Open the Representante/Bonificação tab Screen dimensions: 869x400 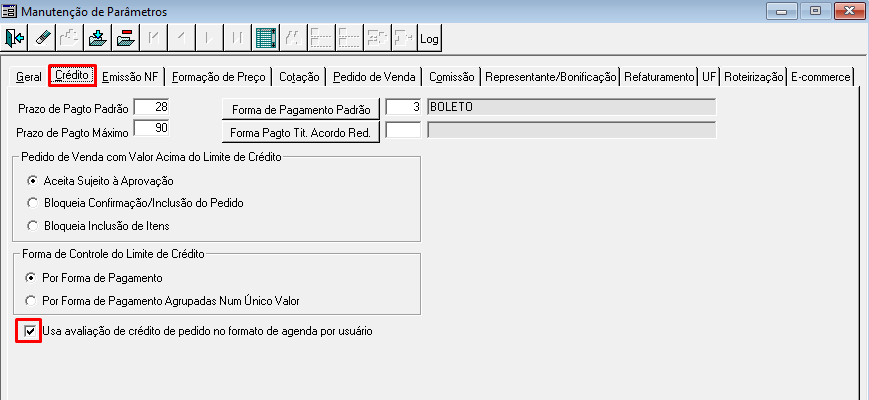click(551, 77)
